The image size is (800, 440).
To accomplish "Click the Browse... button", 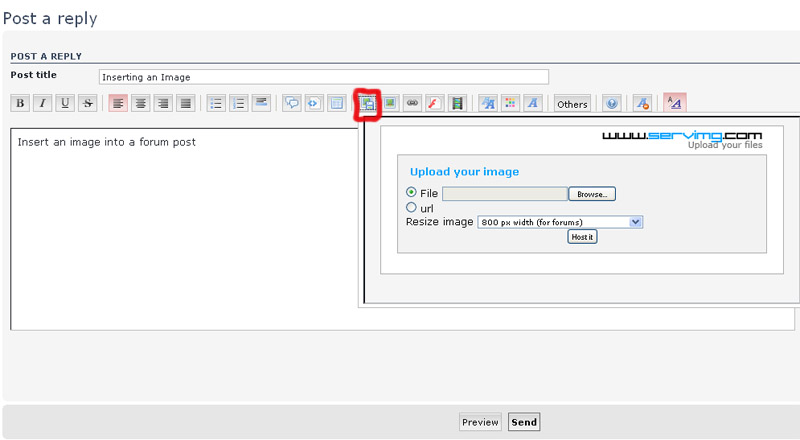I will click(592, 194).
